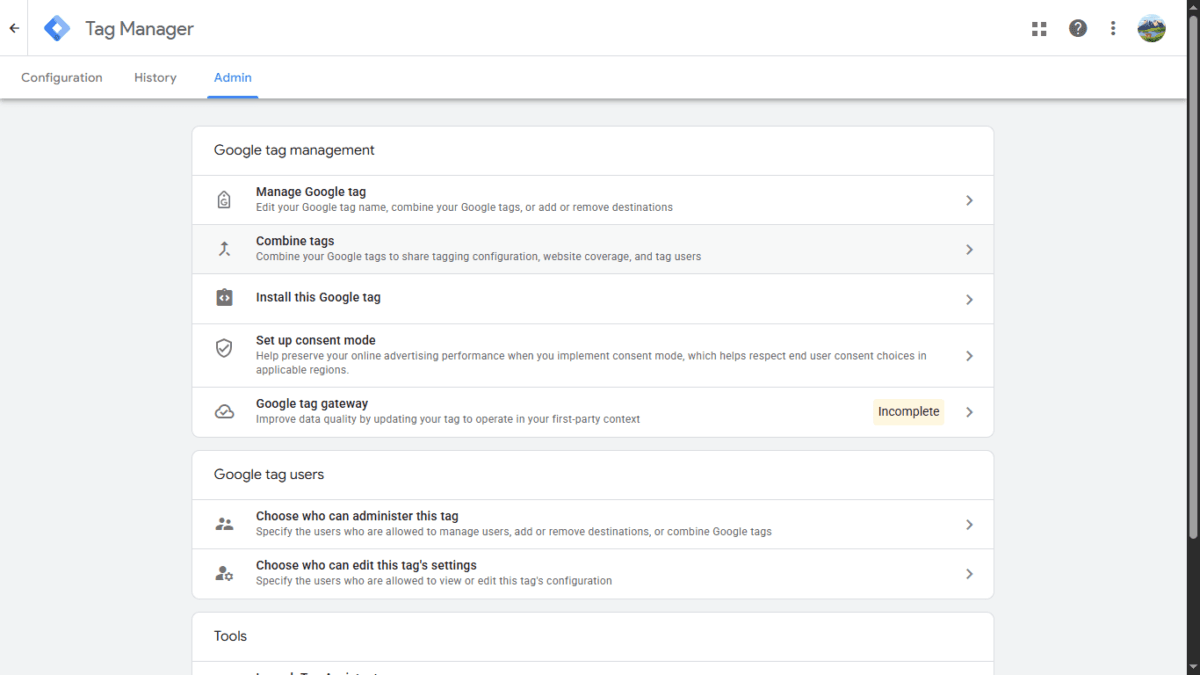Image resolution: width=1200 pixels, height=675 pixels.
Task: Click the Tag Manager logo icon
Action: [x=57, y=28]
